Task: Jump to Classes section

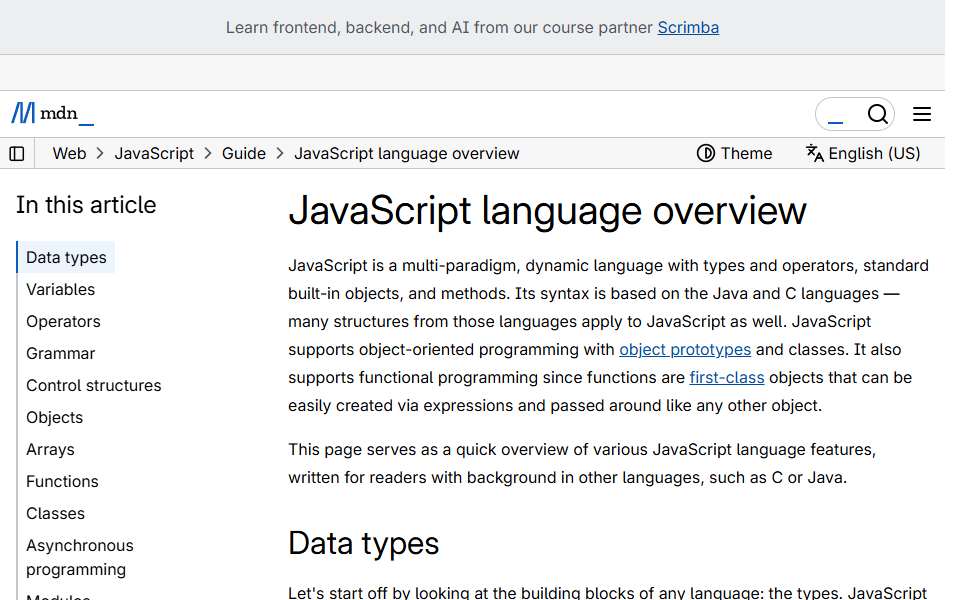Action: (x=55, y=513)
